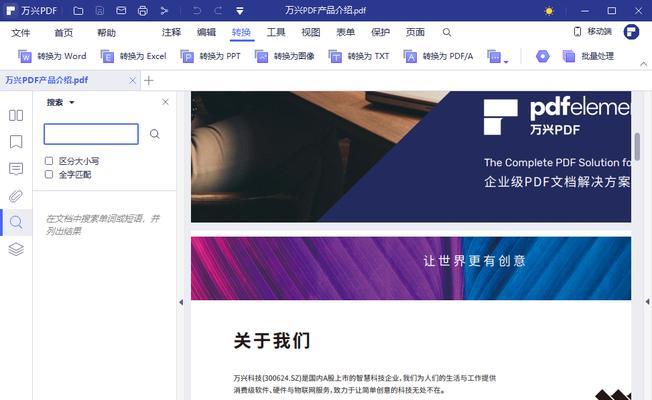
Task: Click the 批量处理 batch process button
Action: coord(588,56)
